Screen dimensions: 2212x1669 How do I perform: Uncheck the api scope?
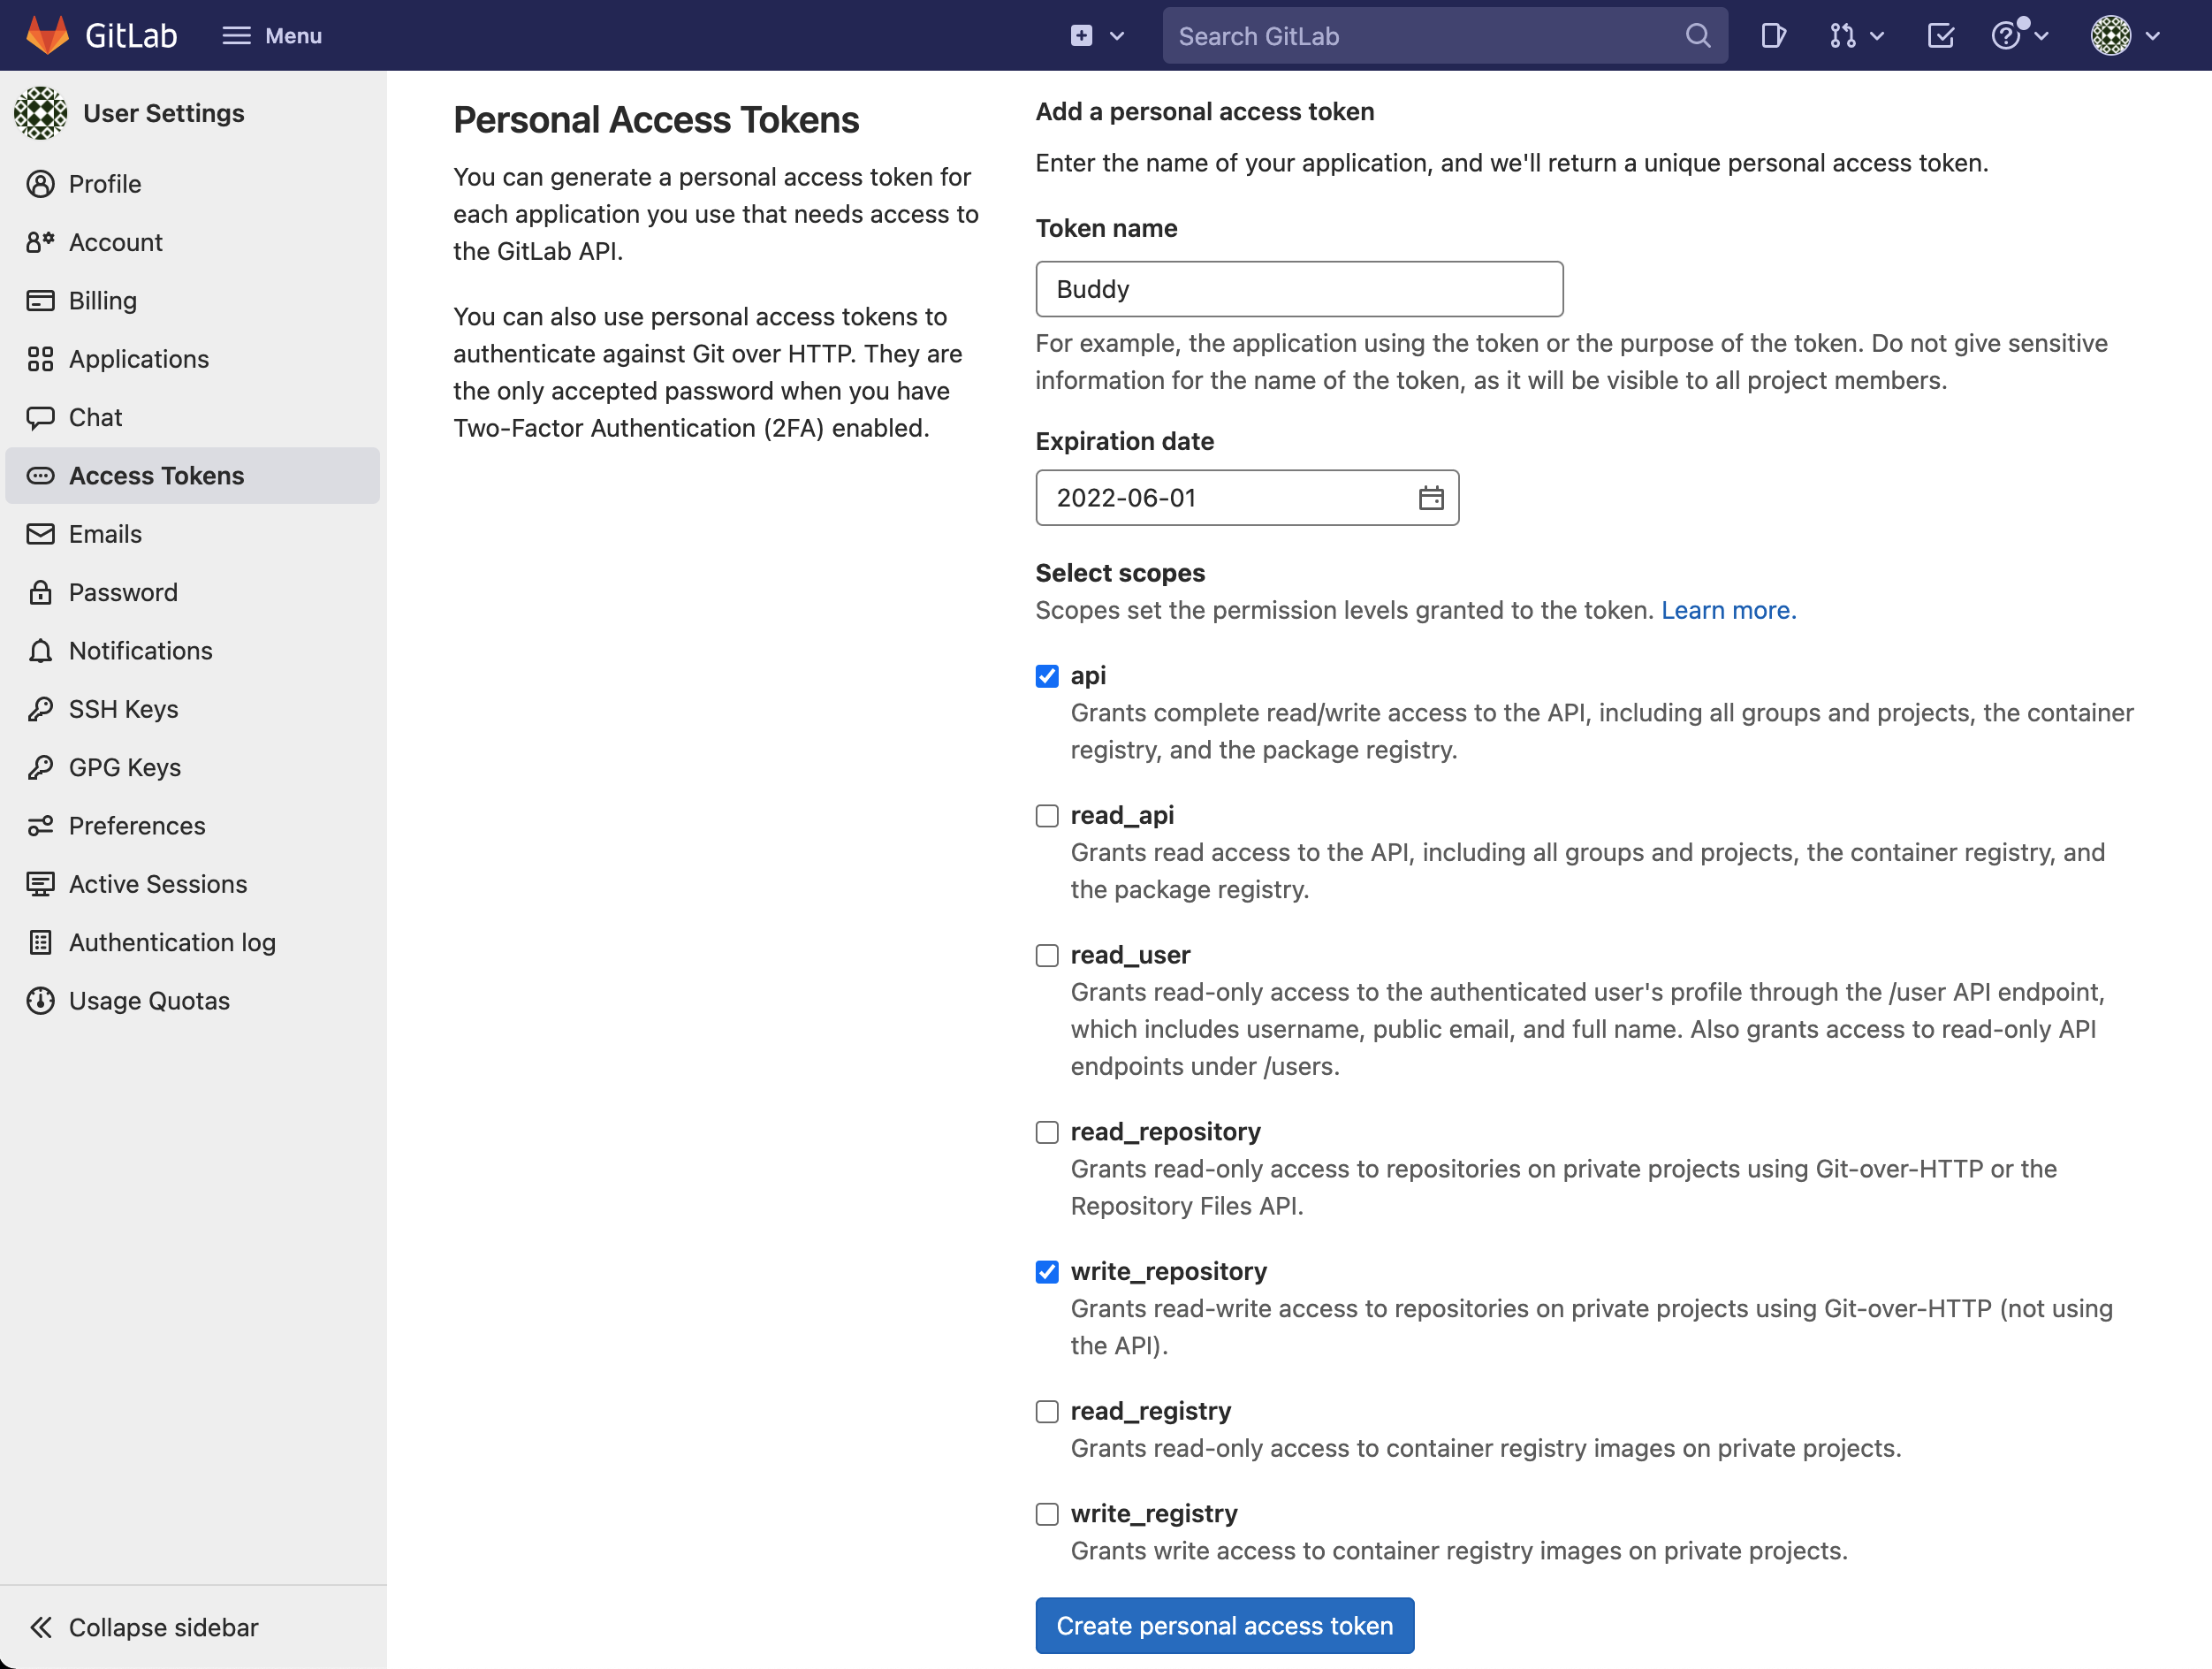coord(1047,676)
